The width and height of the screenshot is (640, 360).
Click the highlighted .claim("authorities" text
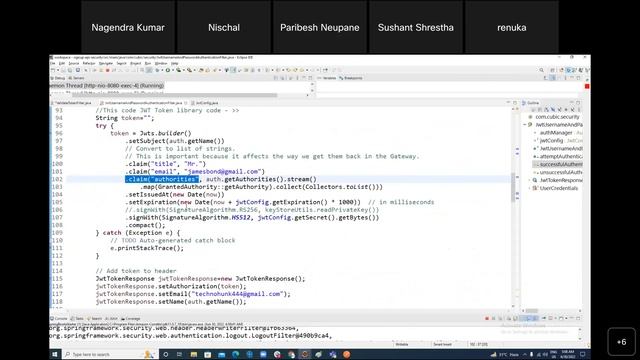162,179
